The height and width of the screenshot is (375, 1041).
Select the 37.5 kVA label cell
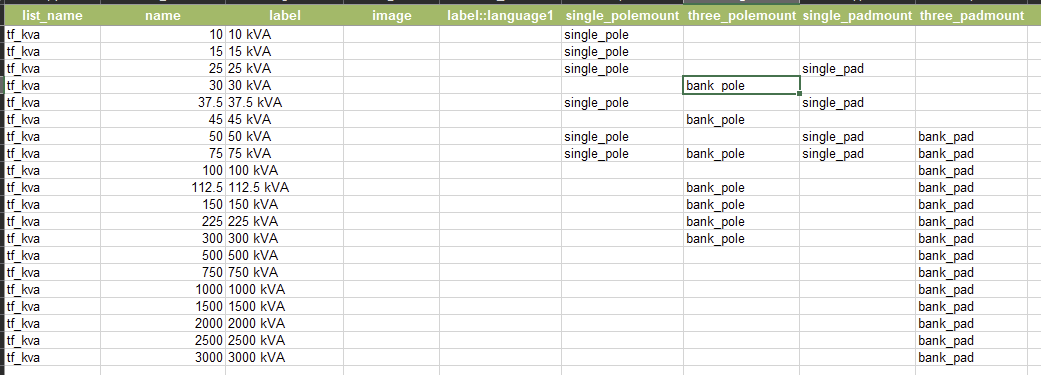click(x=285, y=103)
